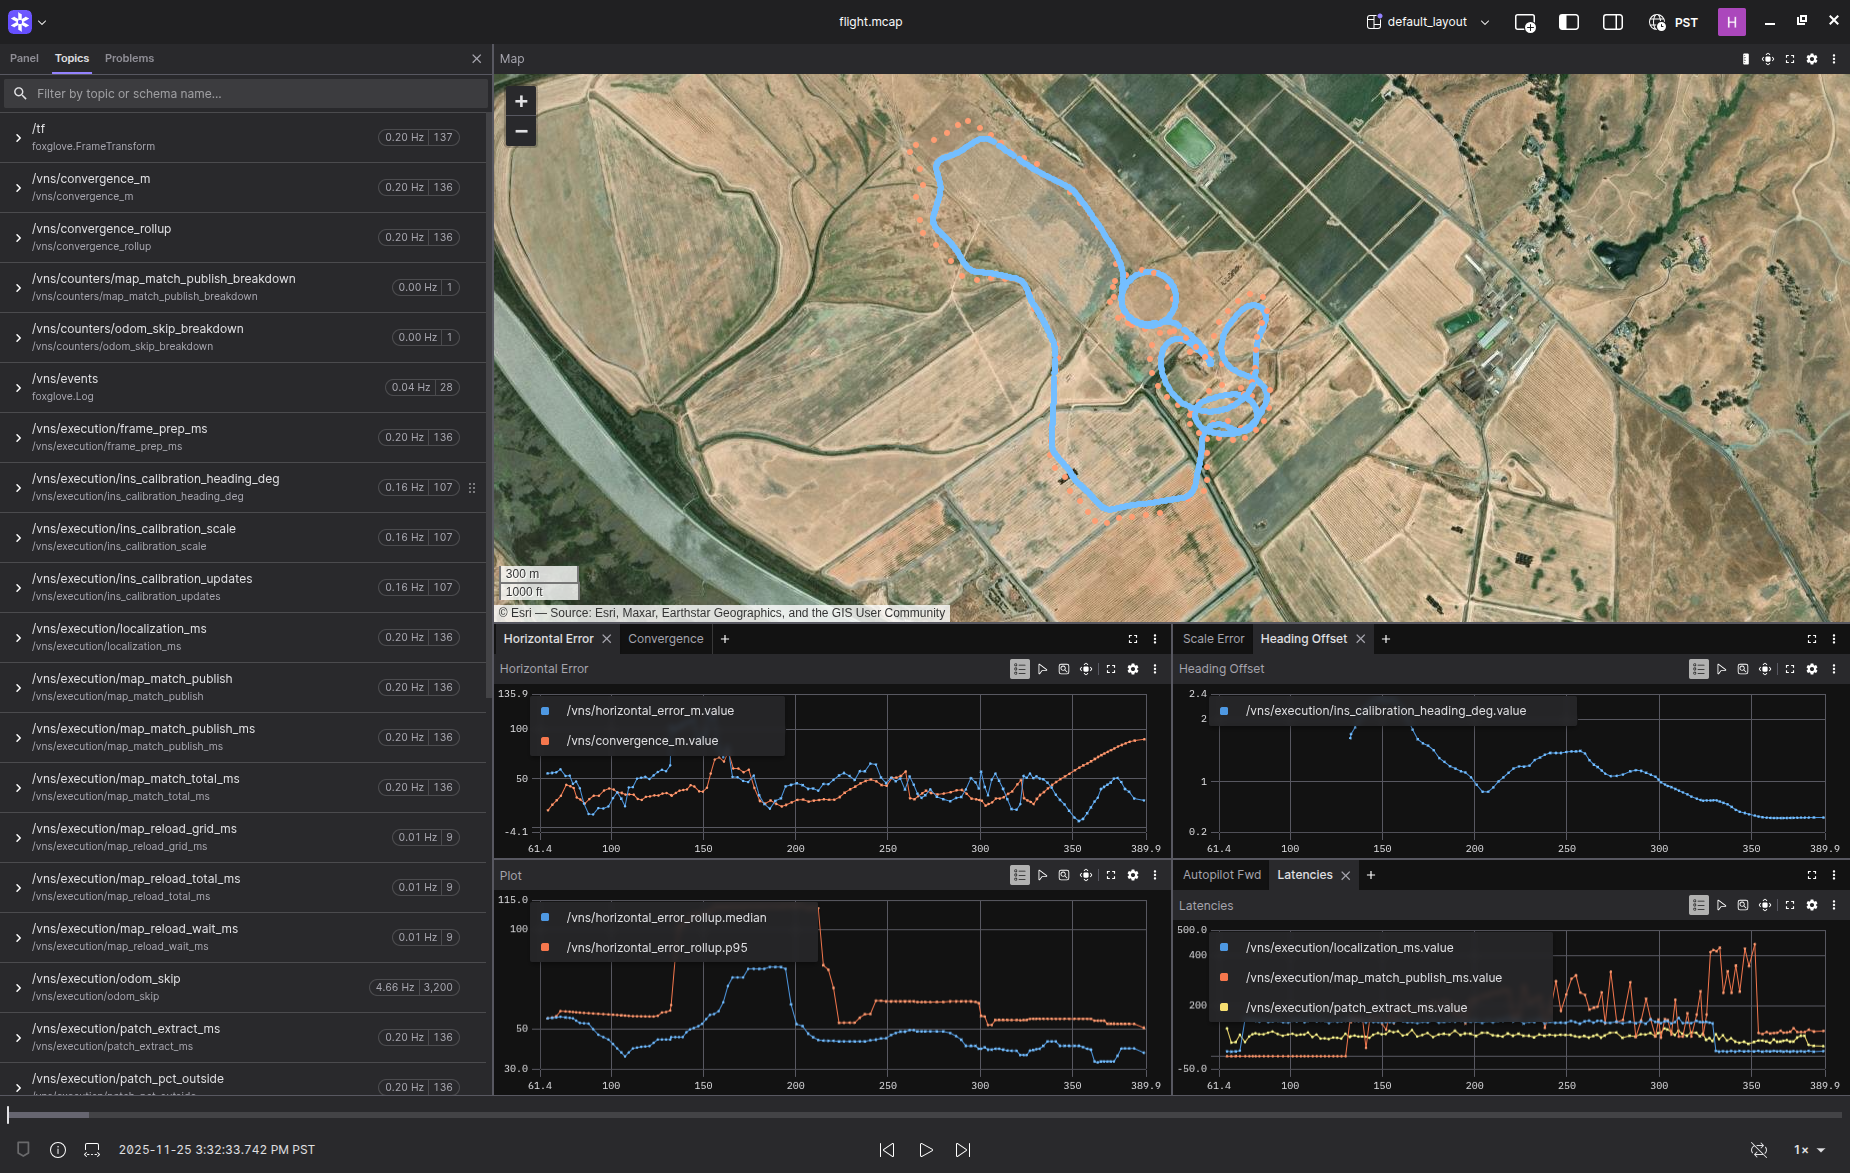Open the data source info icon
1850x1173 pixels.
(x=58, y=1150)
